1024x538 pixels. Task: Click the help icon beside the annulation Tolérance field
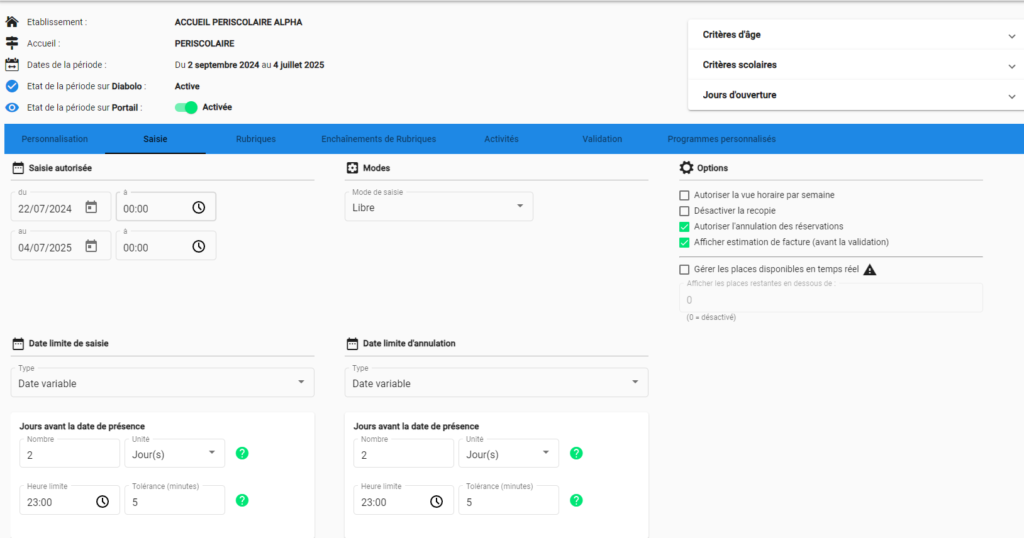[x=576, y=500]
